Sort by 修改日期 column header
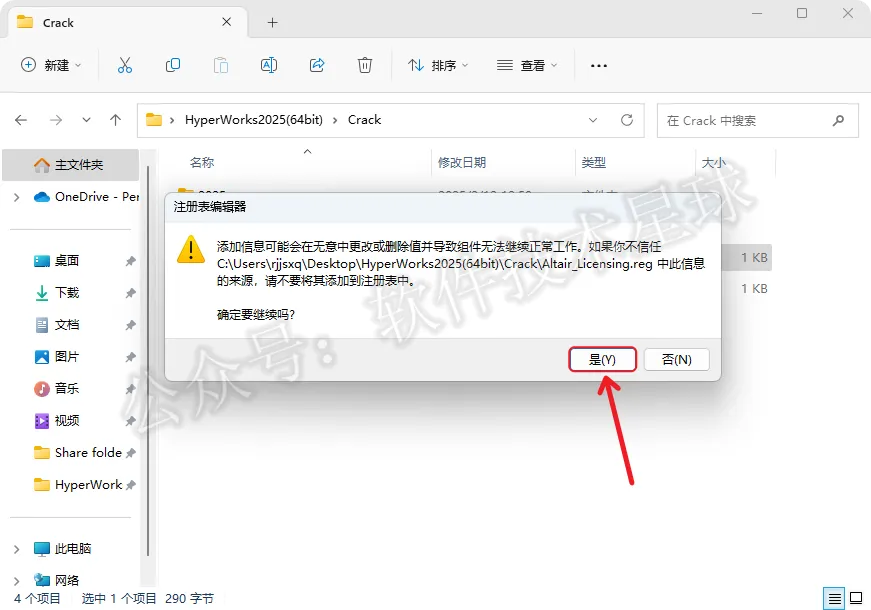This screenshot has height=610, width=871. click(x=462, y=163)
